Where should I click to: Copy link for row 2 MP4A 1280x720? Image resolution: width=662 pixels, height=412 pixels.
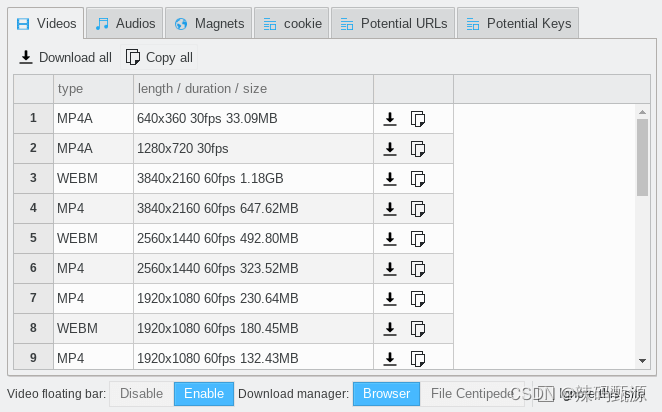point(418,149)
